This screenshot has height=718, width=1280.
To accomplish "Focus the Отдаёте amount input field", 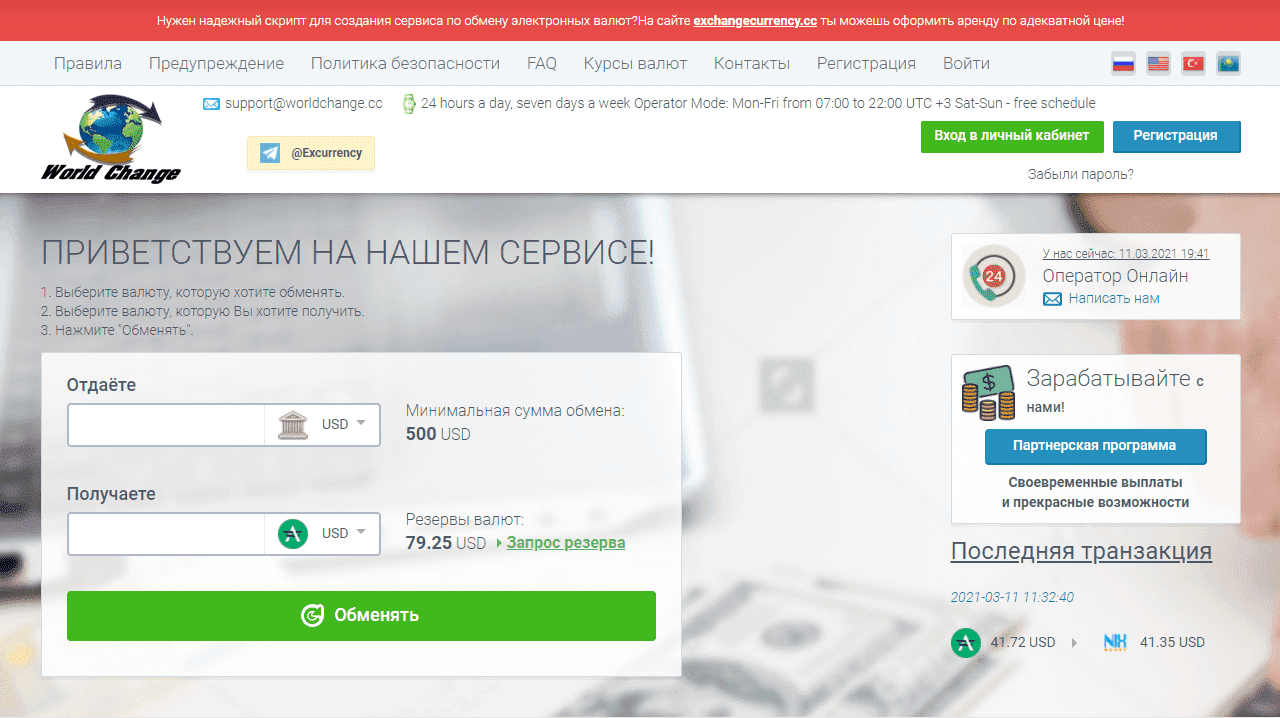I will (166, 425).
